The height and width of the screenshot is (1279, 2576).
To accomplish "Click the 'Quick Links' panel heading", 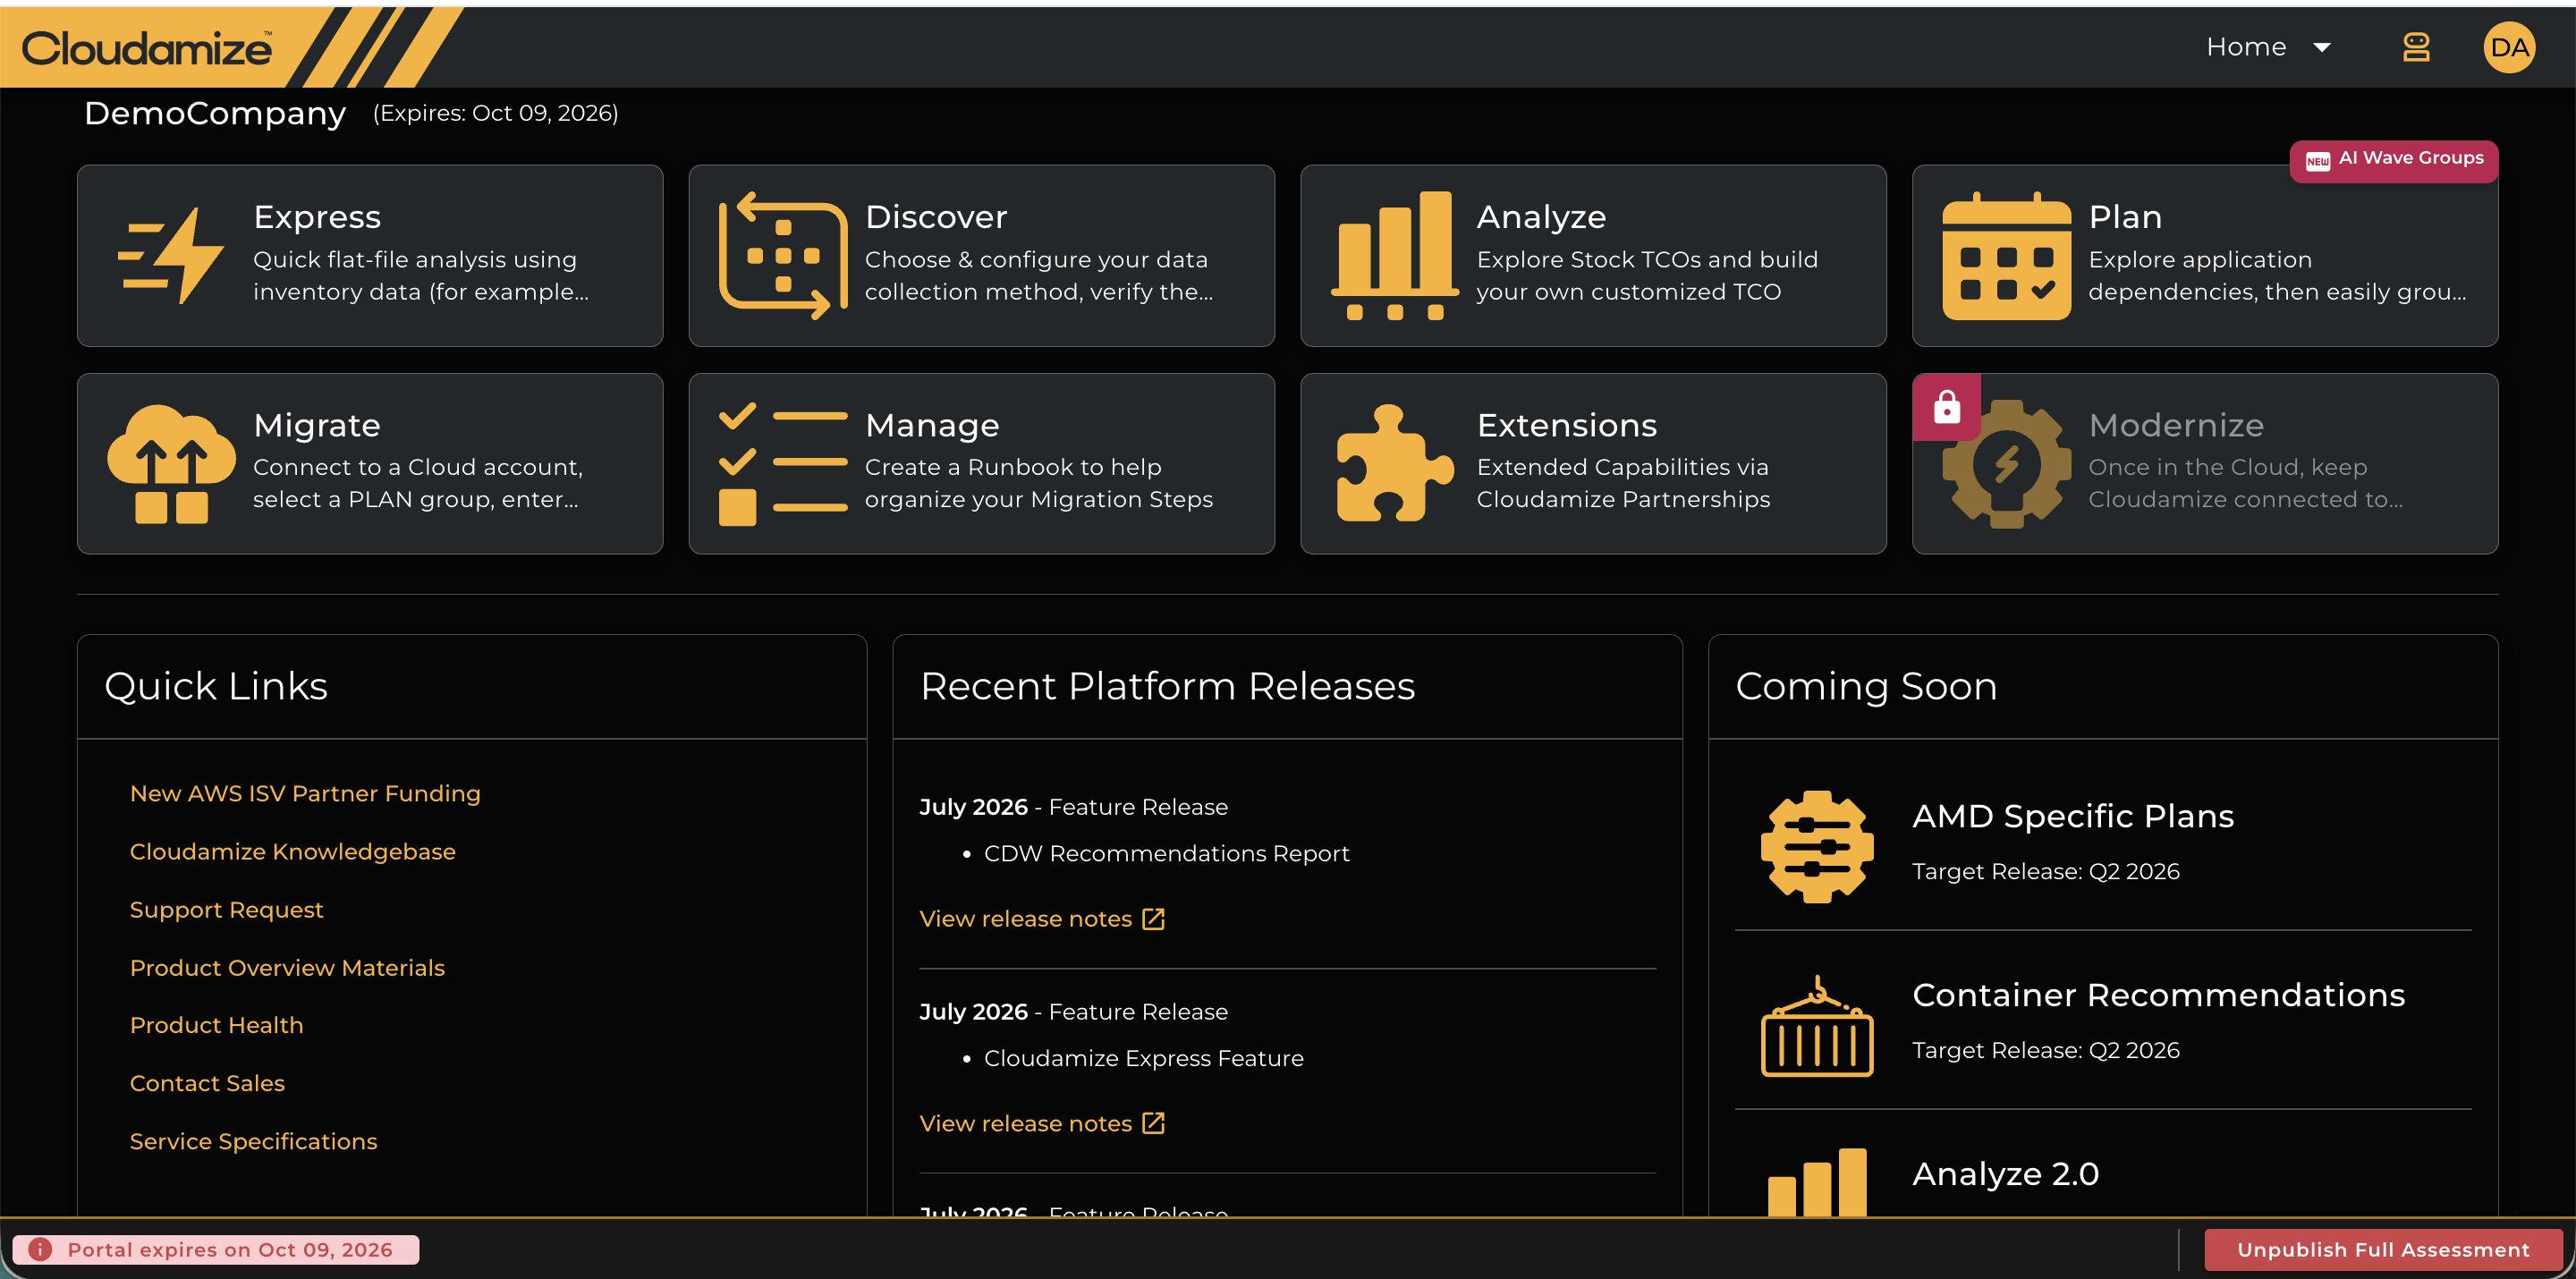I will click(x=216, y=686).
